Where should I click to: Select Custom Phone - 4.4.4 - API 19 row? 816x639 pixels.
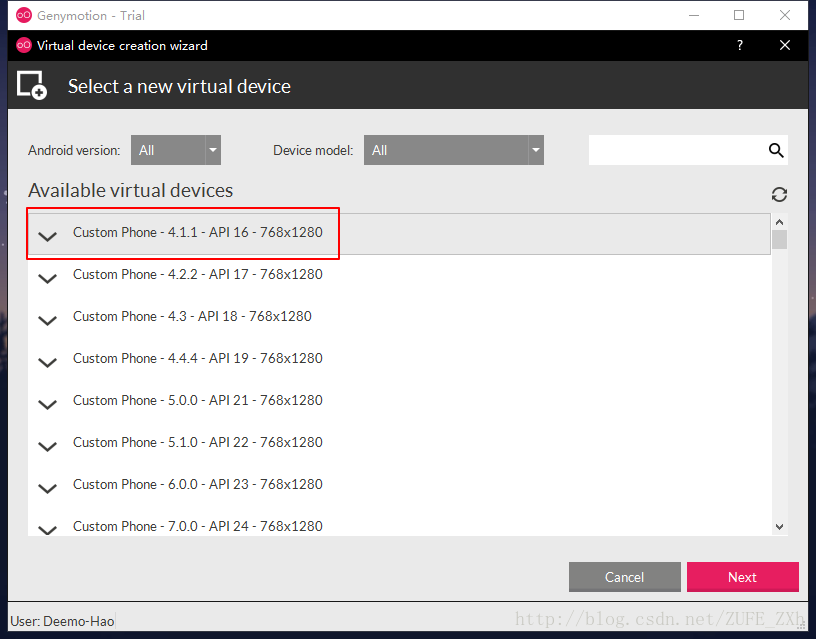[399, 360]
